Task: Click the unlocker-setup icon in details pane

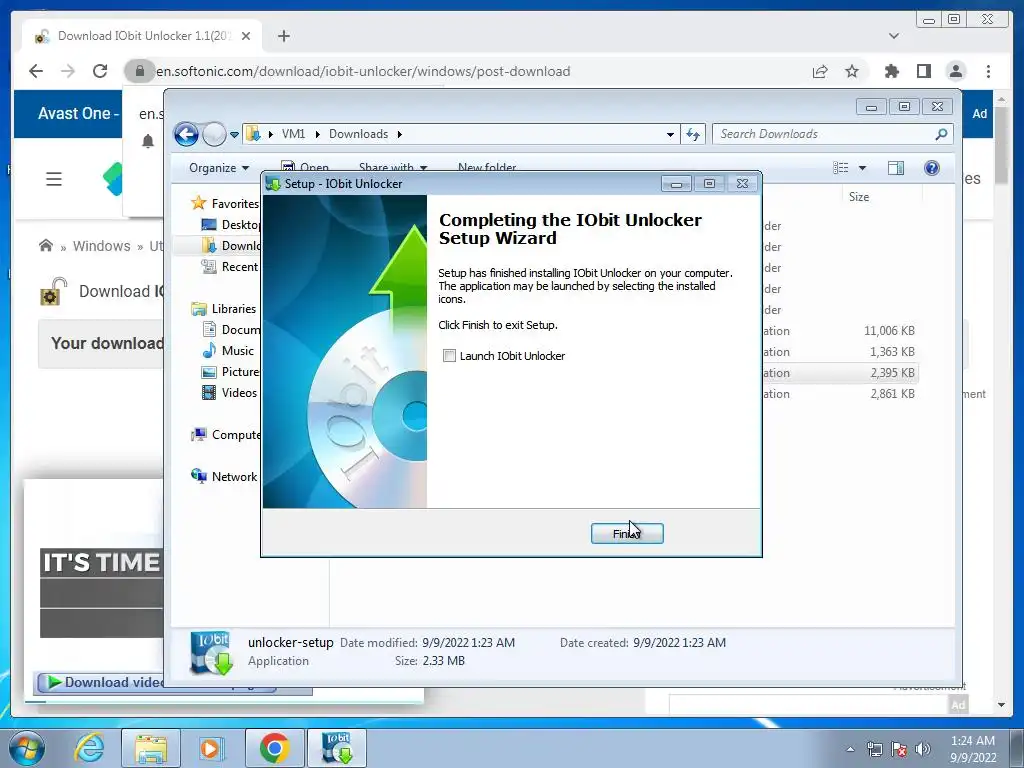Action: (210, 653)
